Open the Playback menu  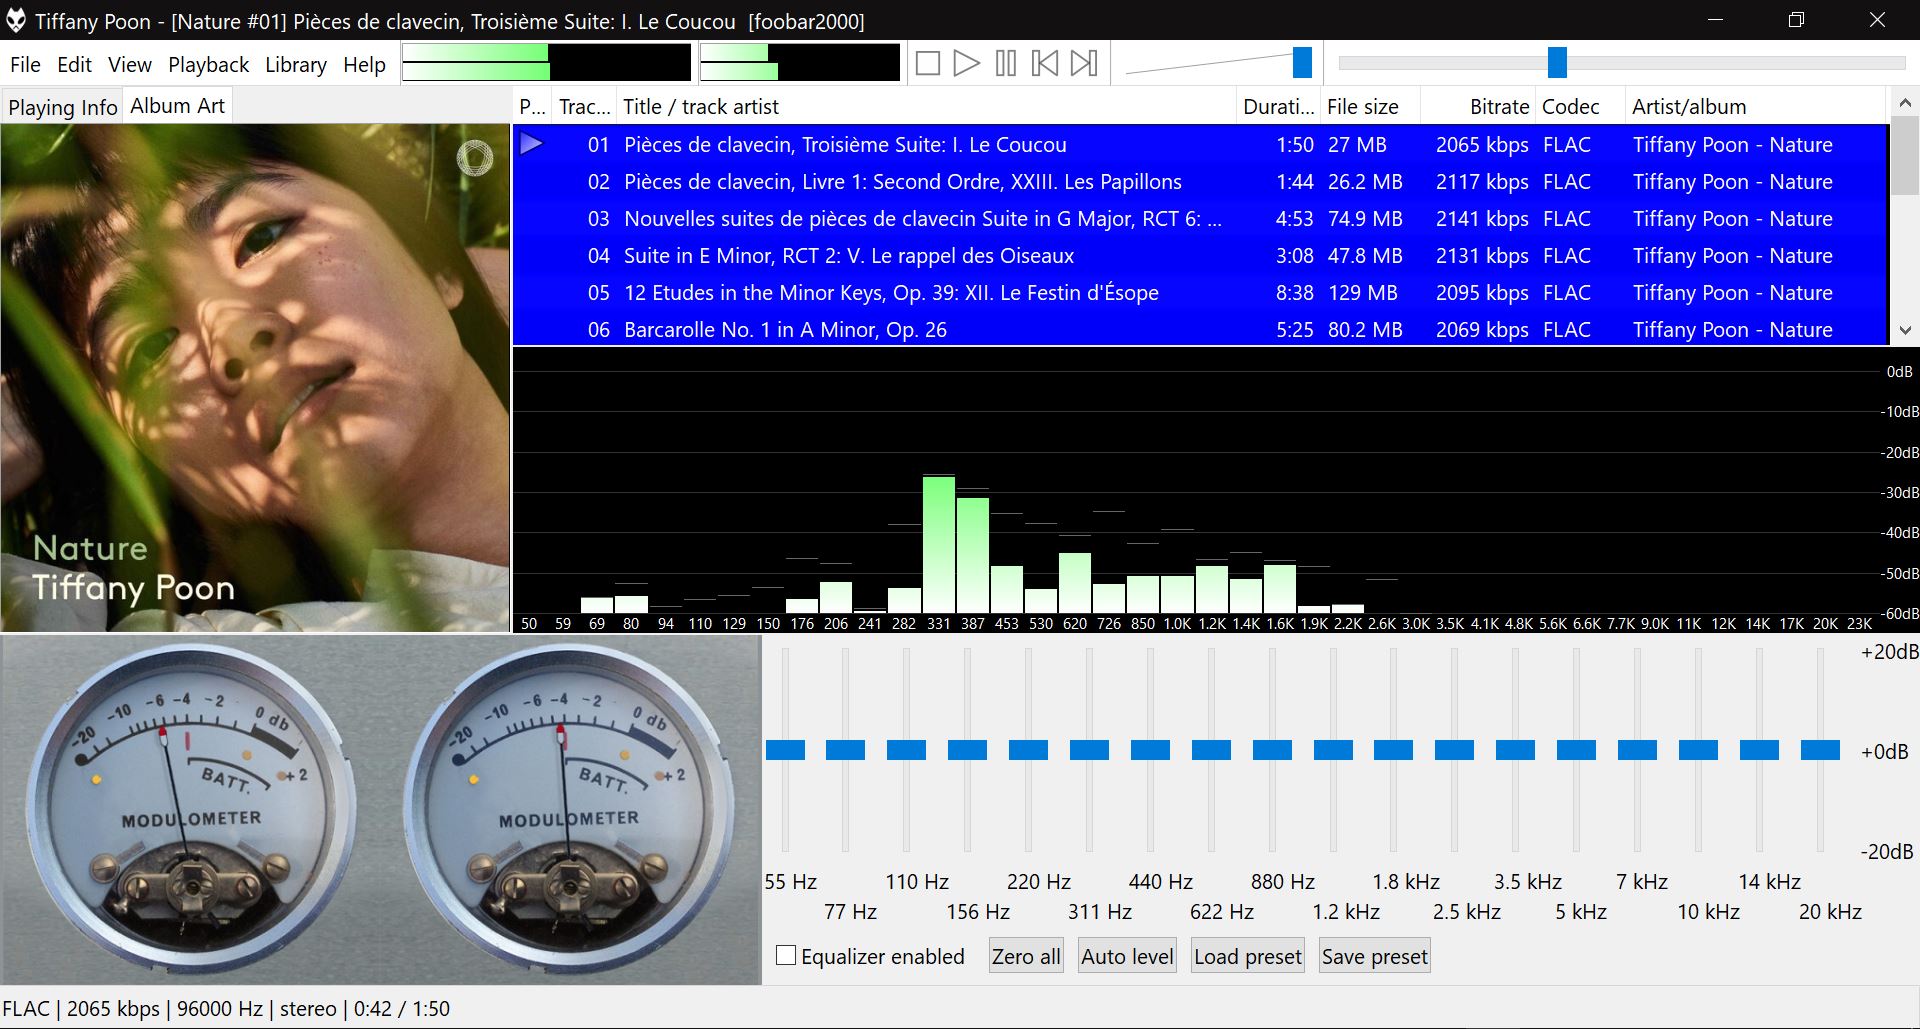click(208, 65)
